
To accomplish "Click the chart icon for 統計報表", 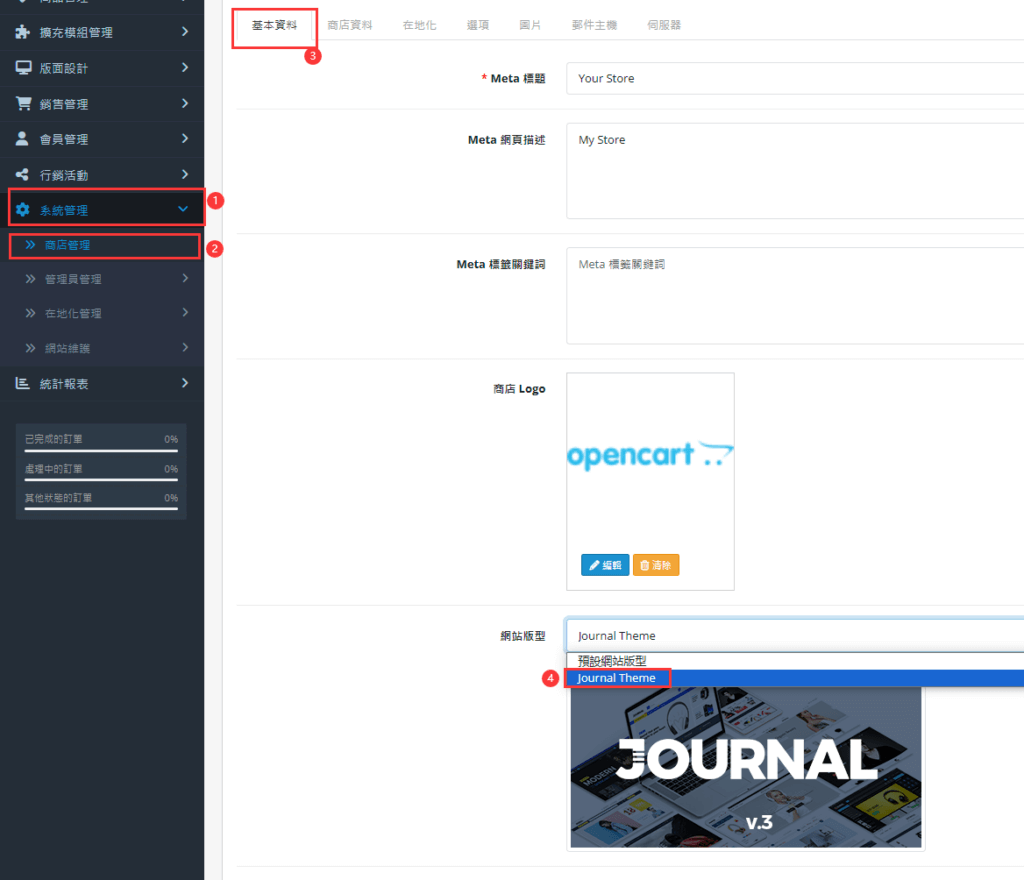I will click(23, 383).
